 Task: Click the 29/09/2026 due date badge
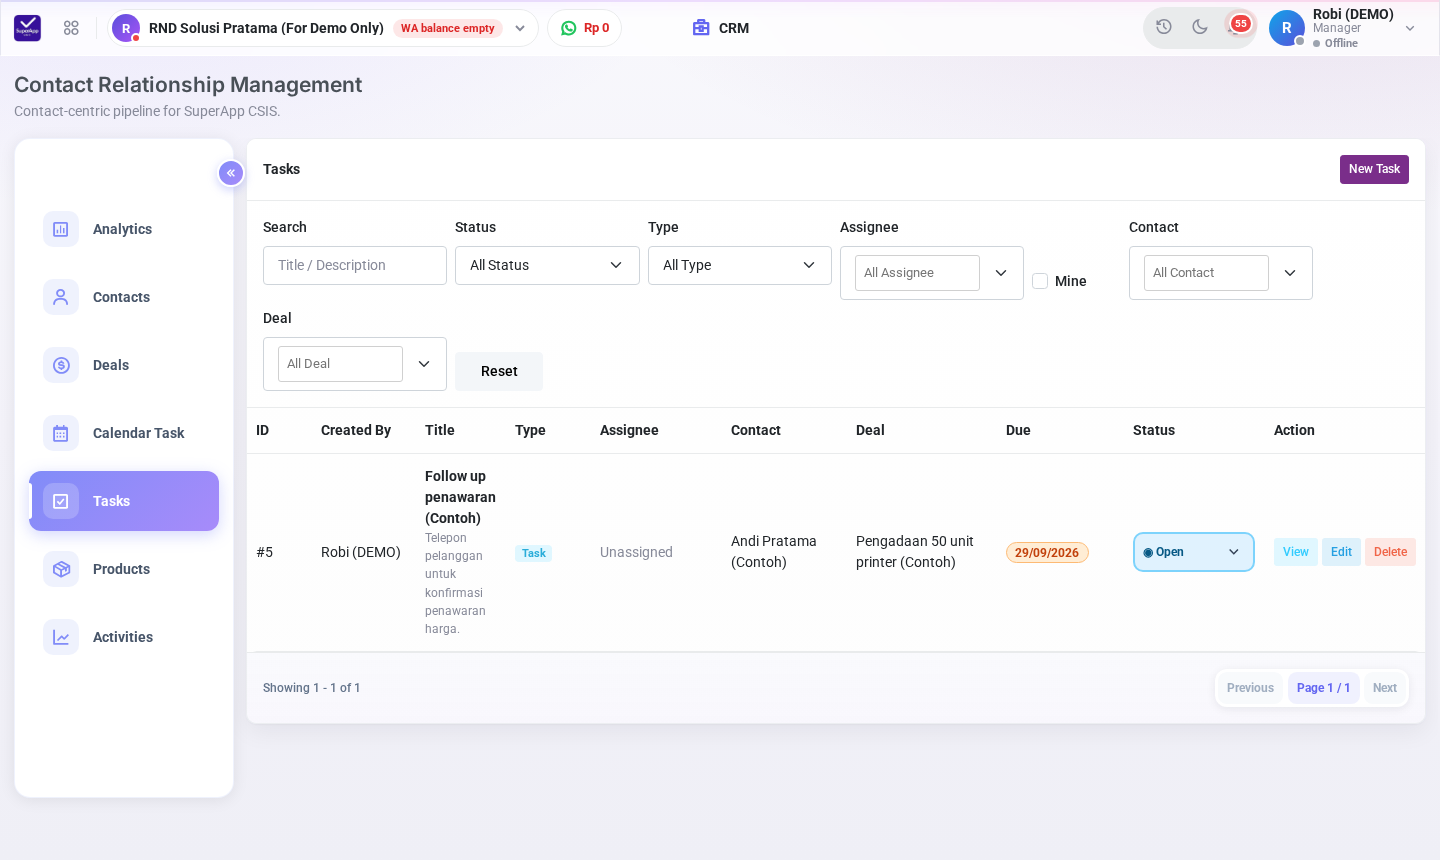click(x=1047, y=553)
